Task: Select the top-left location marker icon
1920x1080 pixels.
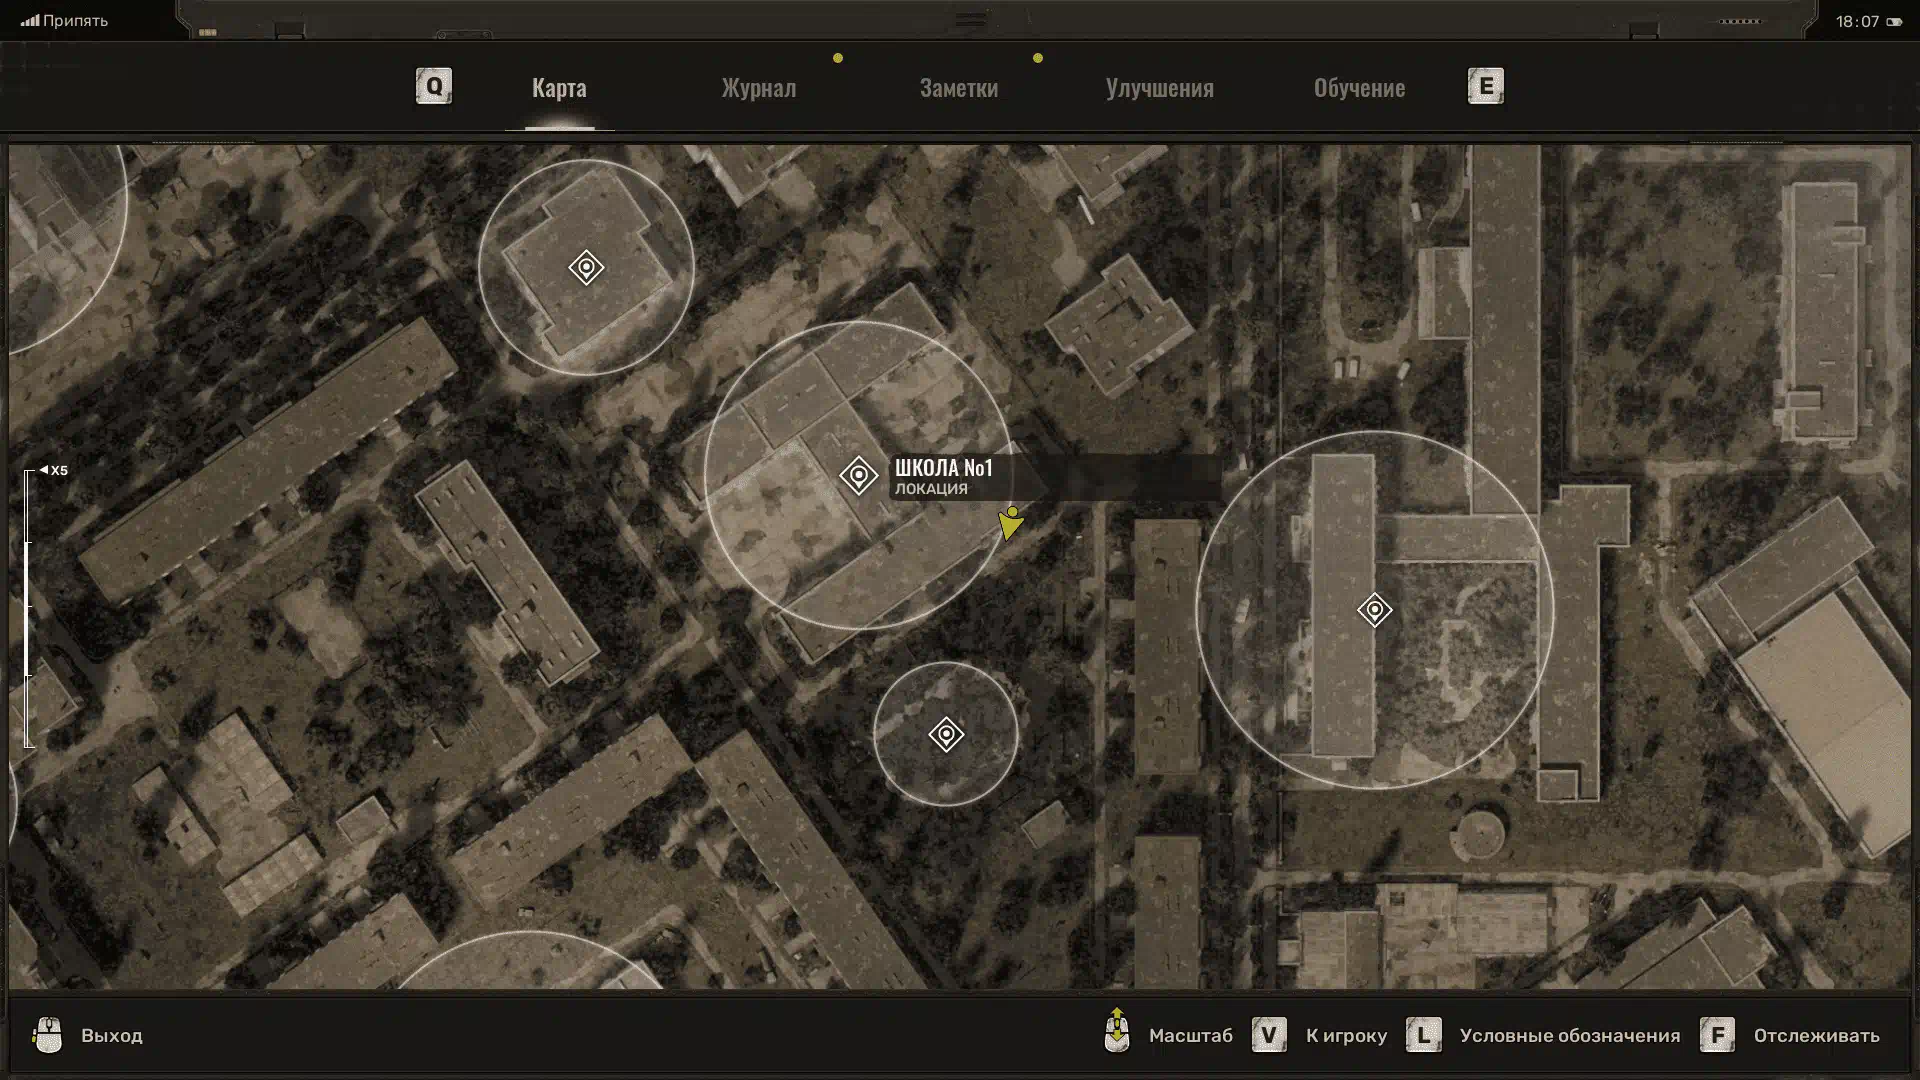Action: click(x=586, y=268)
